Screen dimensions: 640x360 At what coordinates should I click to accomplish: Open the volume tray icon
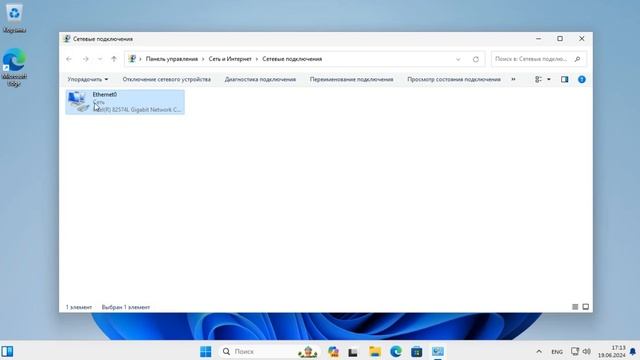(x=587, y=351)
